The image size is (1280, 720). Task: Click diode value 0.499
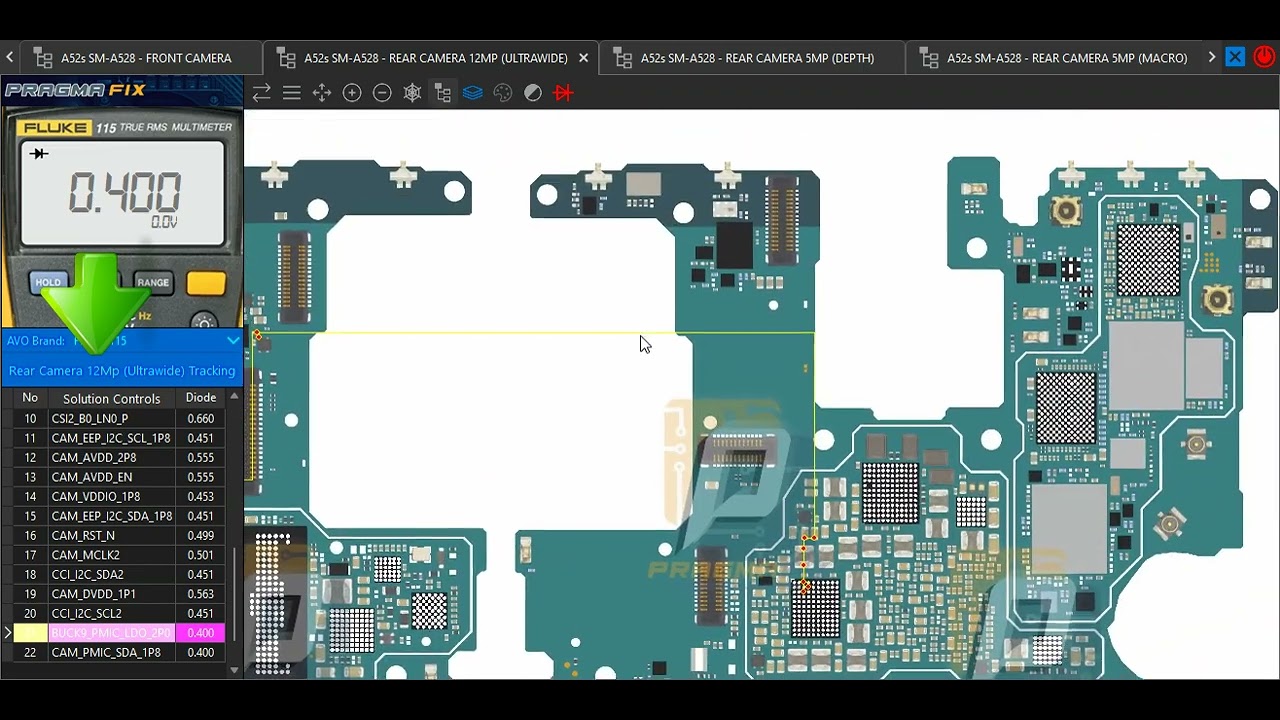[200, 536]
